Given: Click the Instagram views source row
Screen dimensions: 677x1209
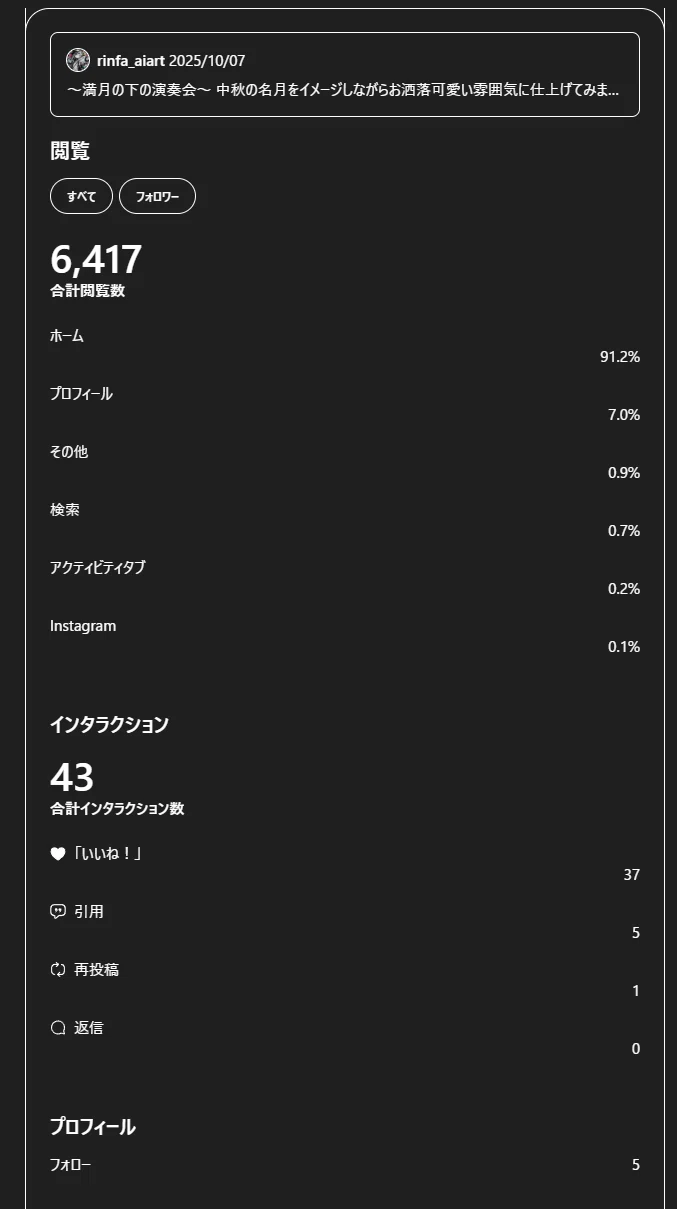Looking at the screenshot, I should (x=345, y=636).
